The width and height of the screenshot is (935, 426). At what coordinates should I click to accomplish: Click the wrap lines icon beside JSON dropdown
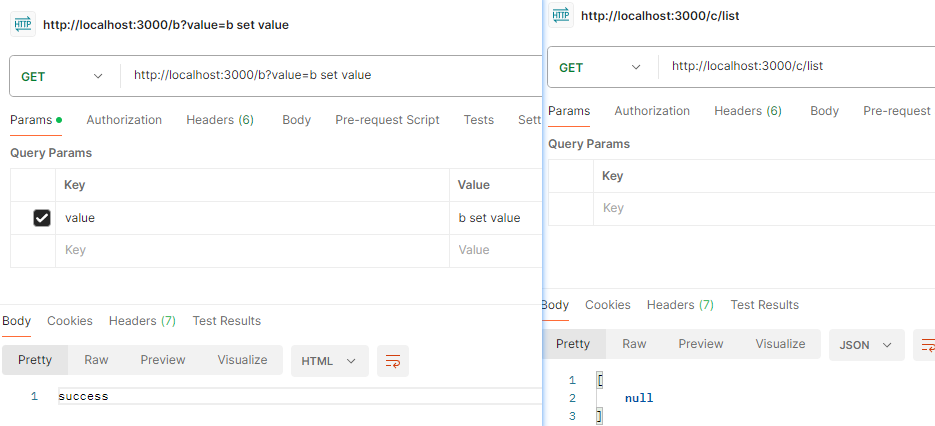pyautogui.click(x=925, y=345)
